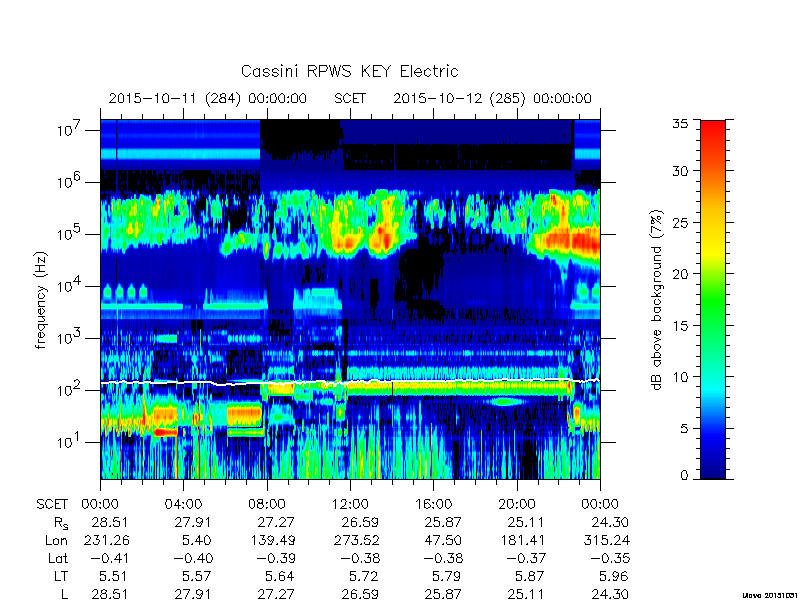Select LT value 5.51
The image size is (800, 600).
point(113,577)
